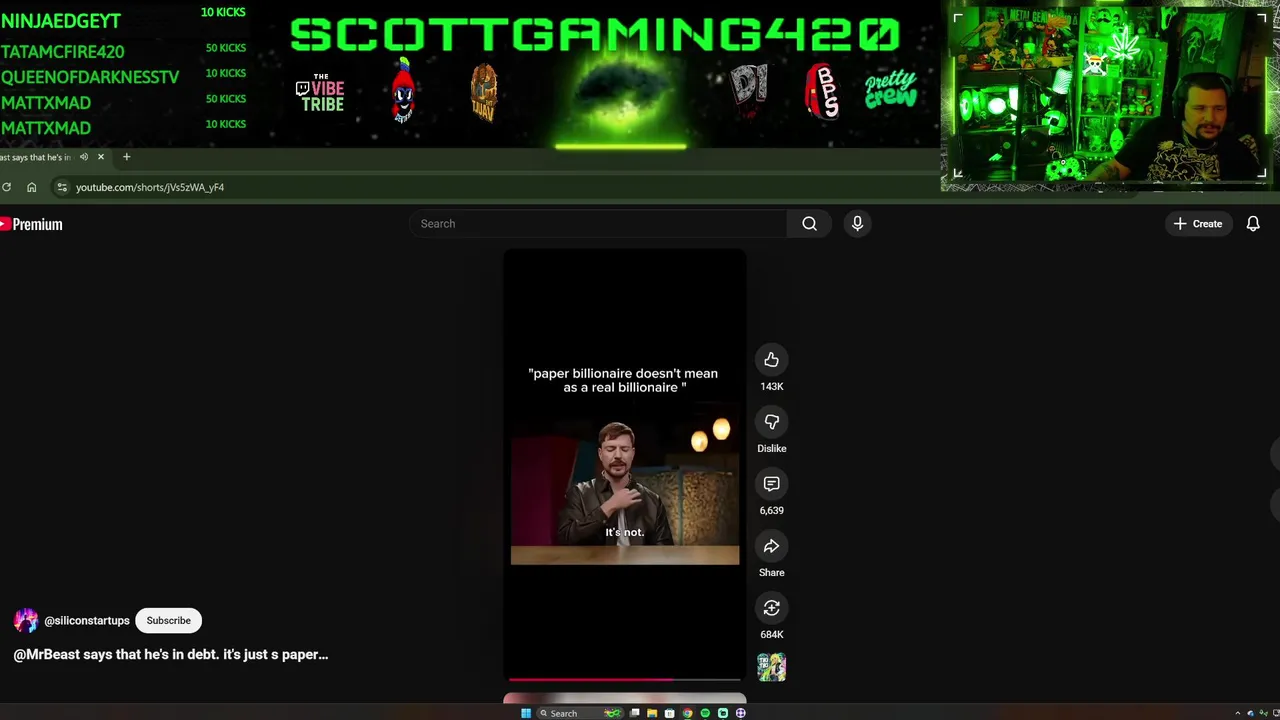Focus the YouTube search field

pos(598,224)
